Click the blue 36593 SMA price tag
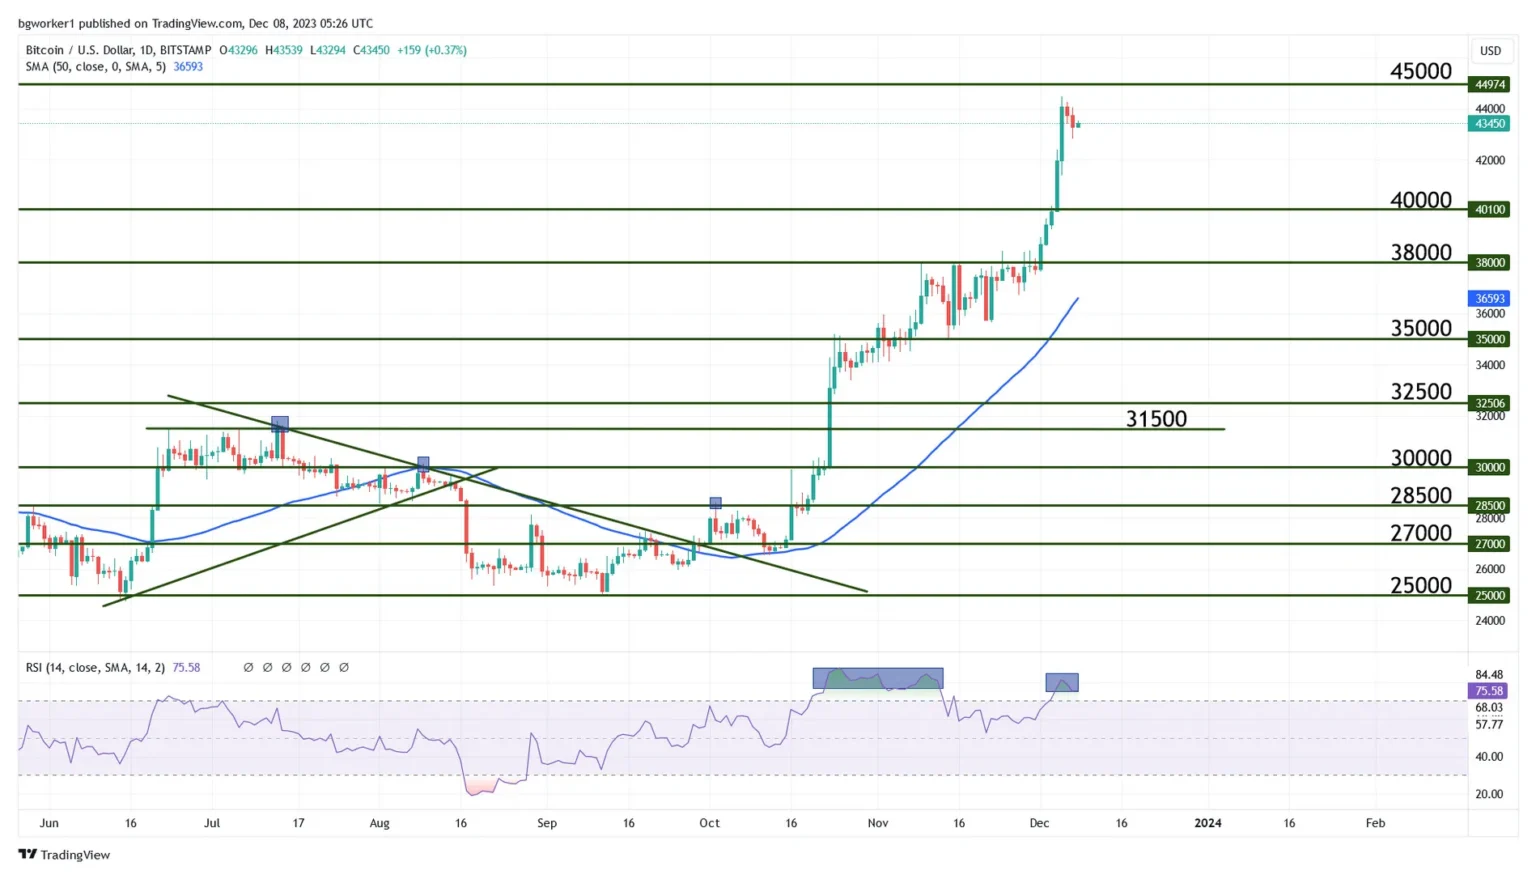The height and width of the screenshot is (879, 1536). (1489, 298)
